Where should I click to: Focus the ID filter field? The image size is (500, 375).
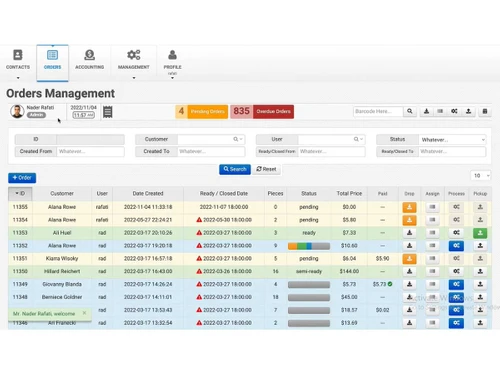pyautogui.click(x=90, y=139)
